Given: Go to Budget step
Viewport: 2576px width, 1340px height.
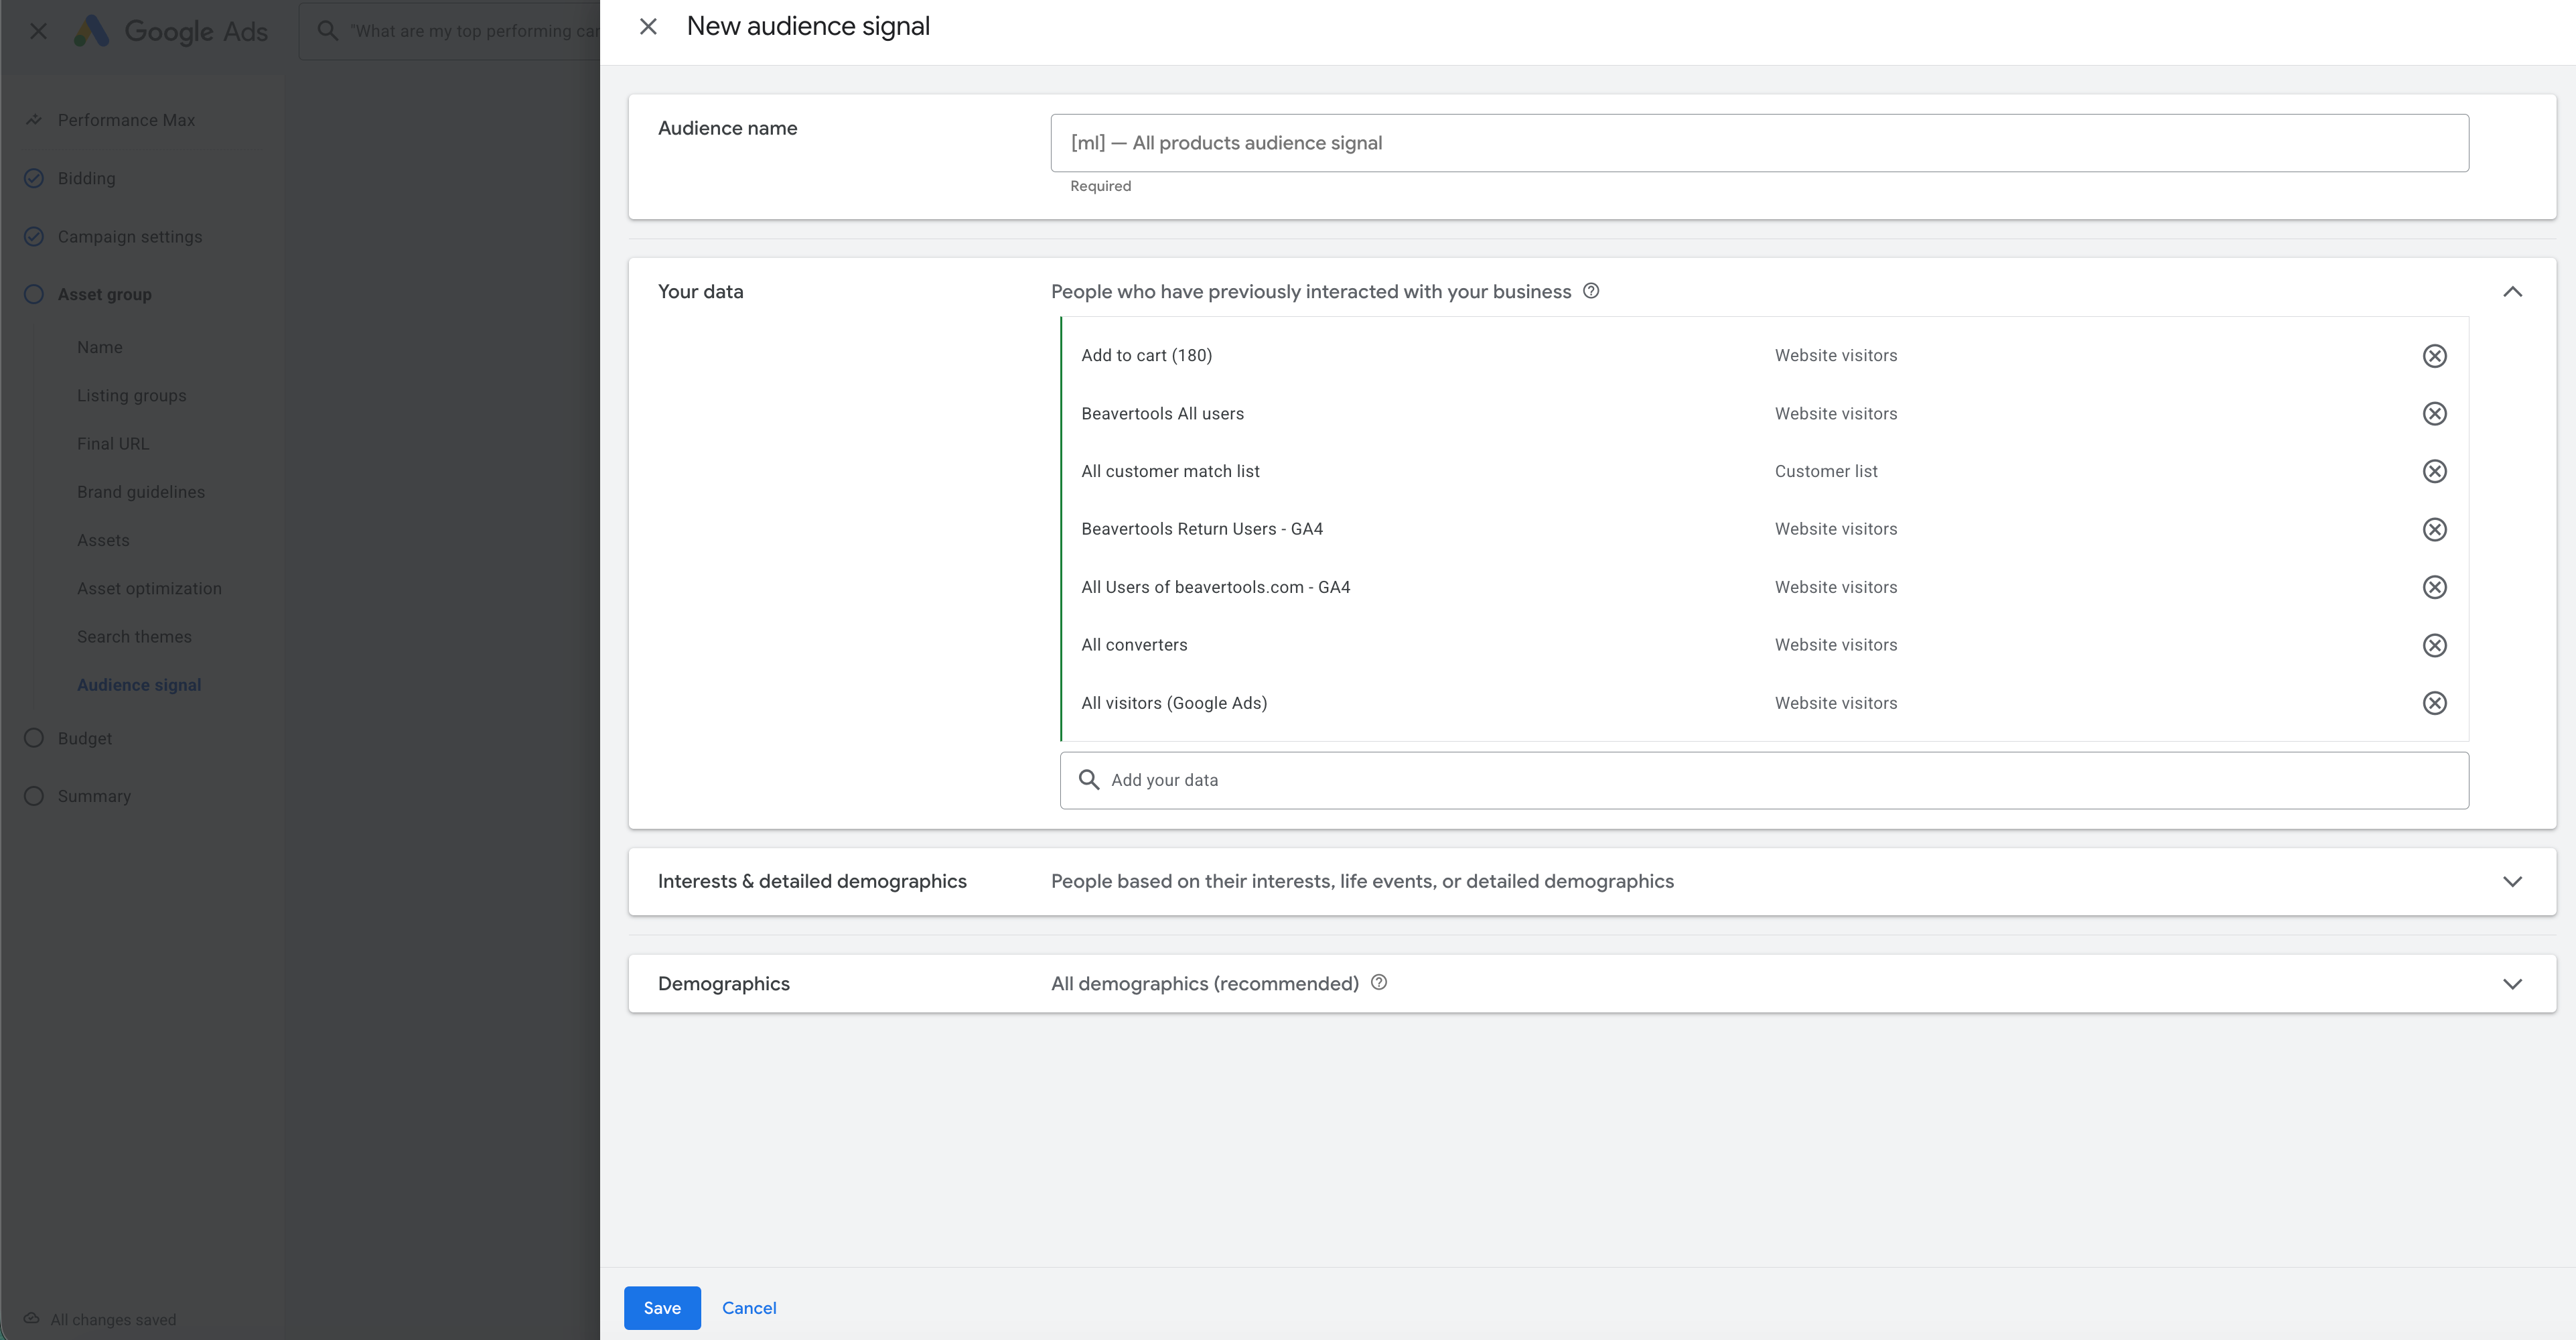Looking at the screenshot, I should 85,738.
